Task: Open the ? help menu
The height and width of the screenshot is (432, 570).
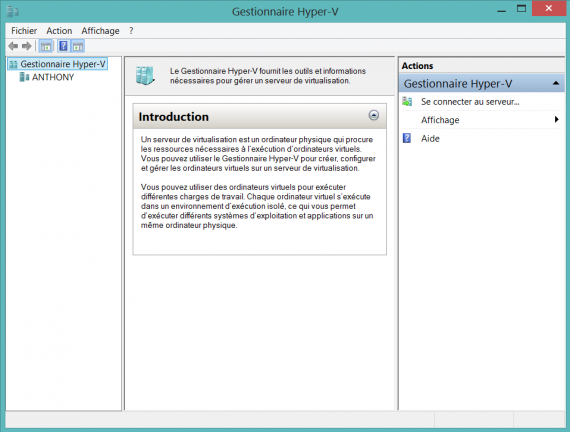Action: pos(131,31)
